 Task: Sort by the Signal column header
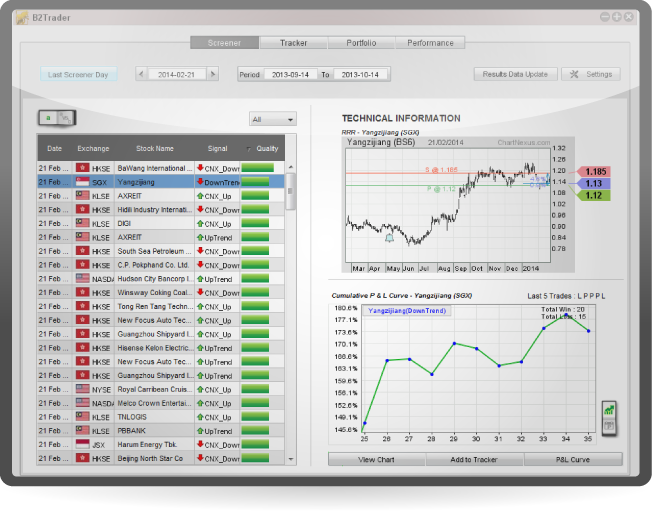coord(217,148)
